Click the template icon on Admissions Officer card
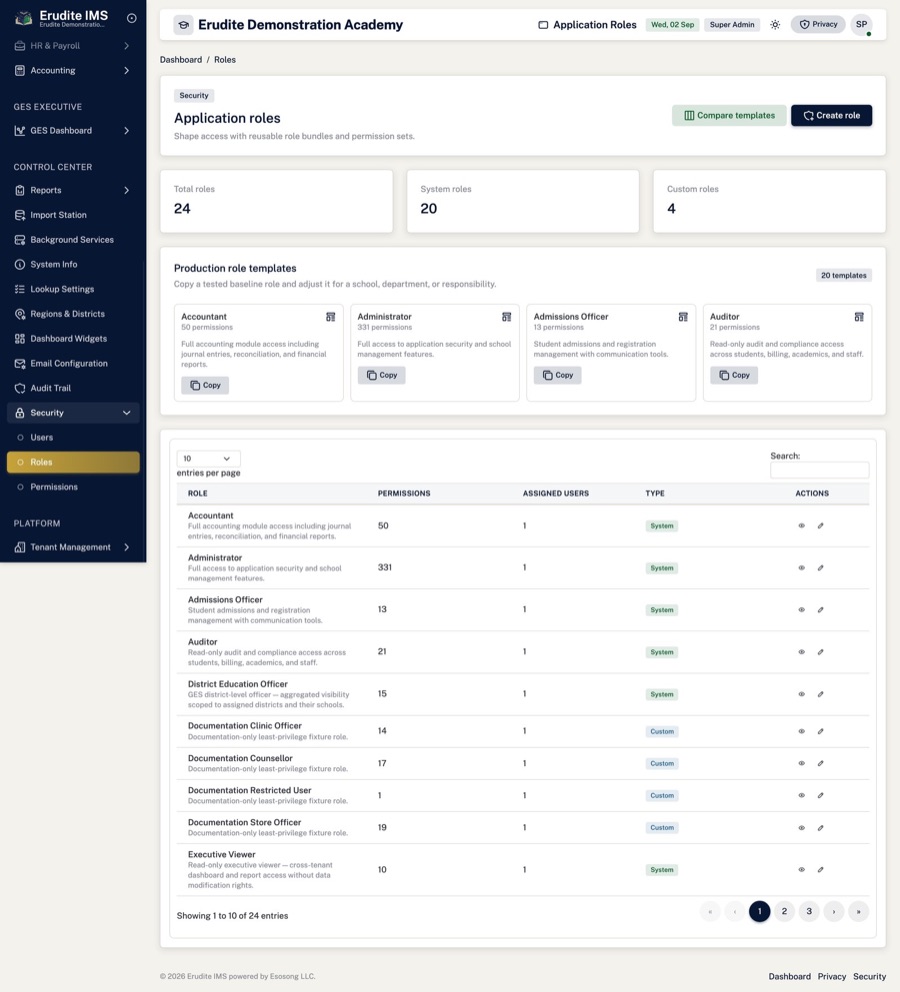The height and width of the screenshot is (992, 900). [683, 317]
